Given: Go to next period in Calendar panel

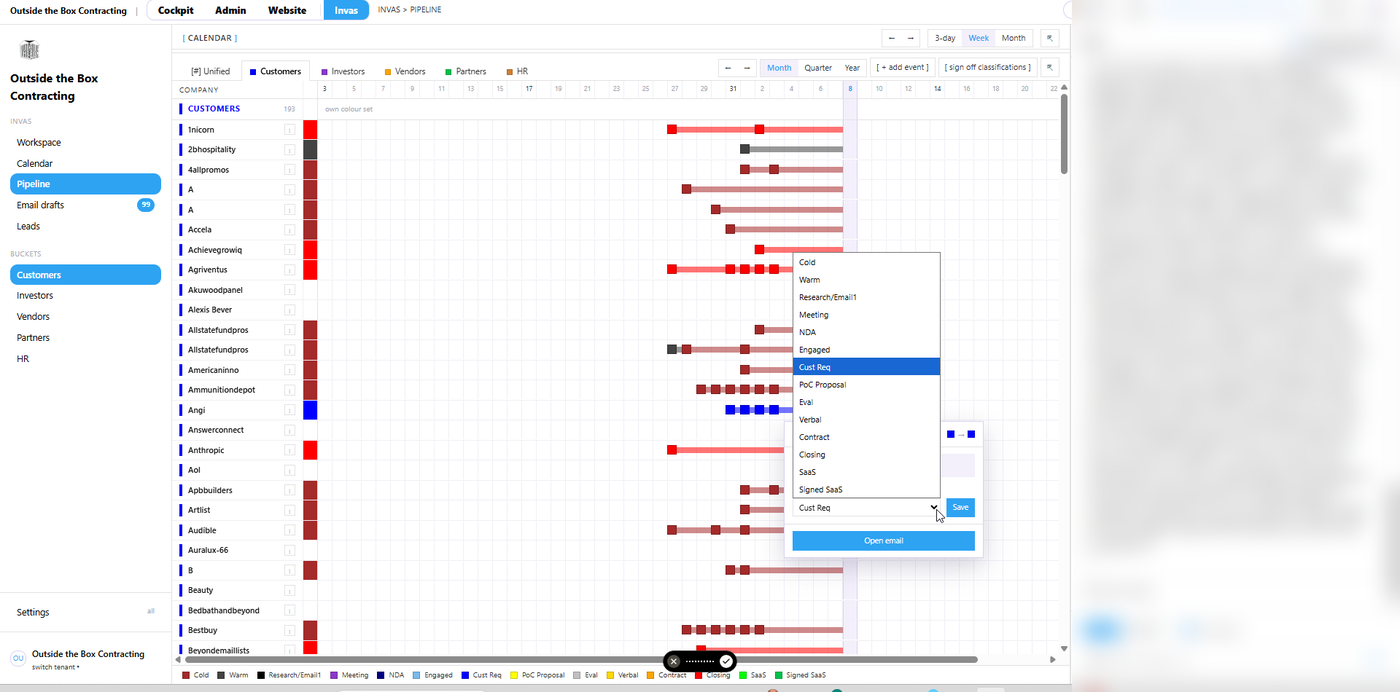Looking at the screenshot, I should point(910,38).
